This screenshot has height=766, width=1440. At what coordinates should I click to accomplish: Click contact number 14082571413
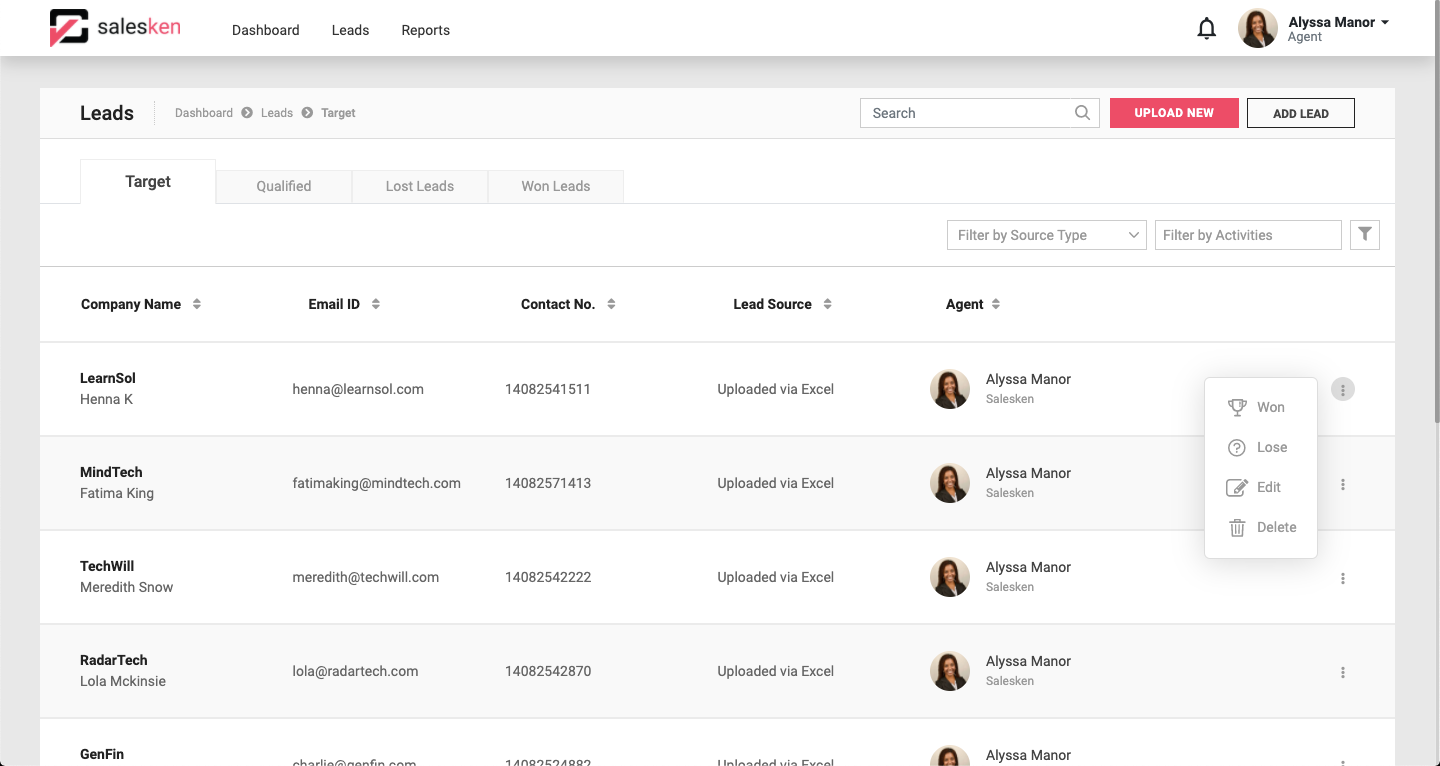(x=548, y=483)
